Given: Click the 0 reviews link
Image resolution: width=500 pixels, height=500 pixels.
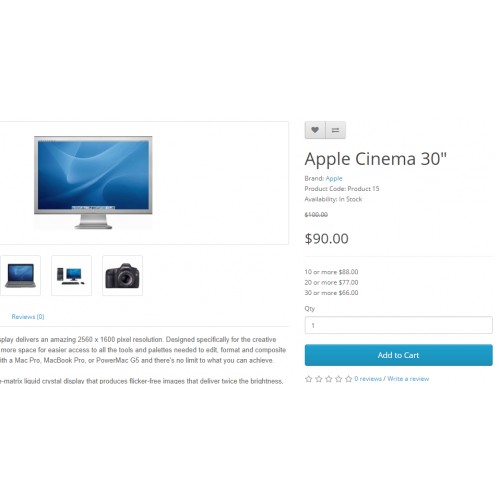Looking at the screenshot, I should (368, 379).
